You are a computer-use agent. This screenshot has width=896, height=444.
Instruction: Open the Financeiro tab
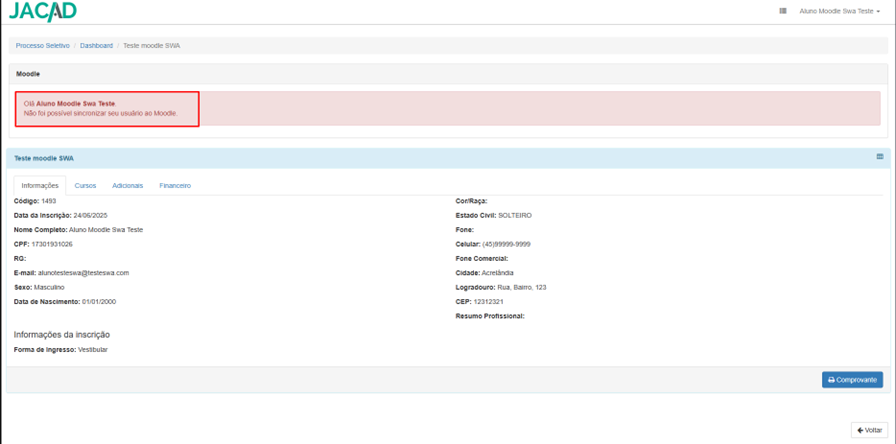click(x=175, y=186)
